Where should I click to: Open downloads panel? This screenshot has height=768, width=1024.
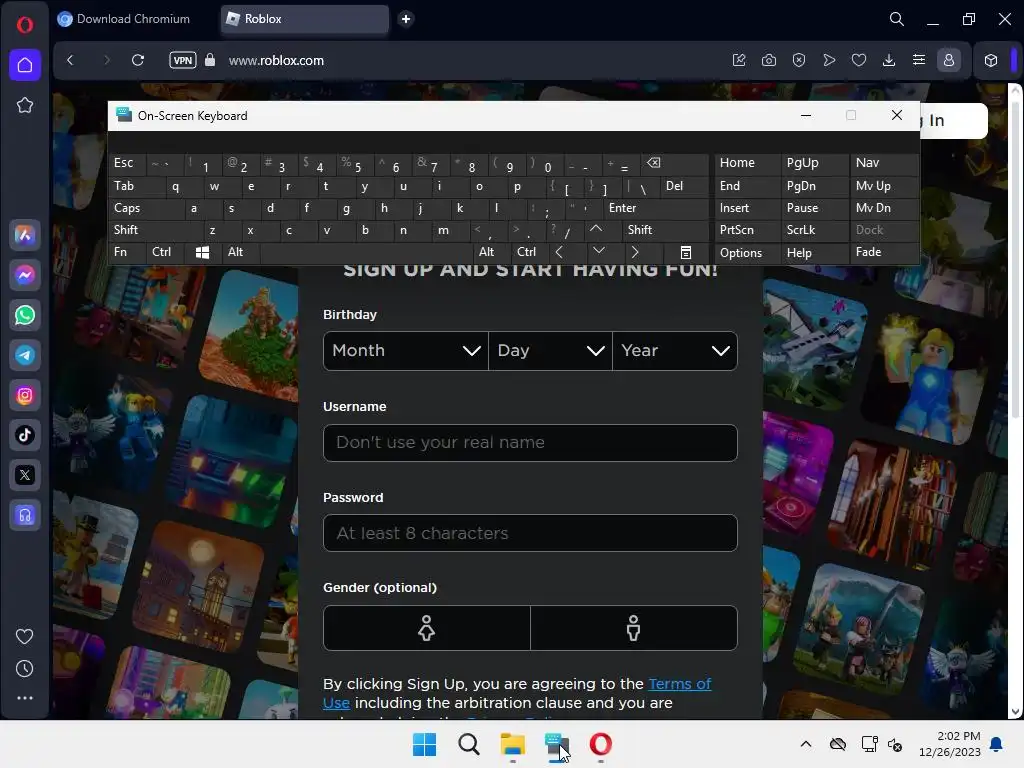pyautogui.click(x=889, y=60)
